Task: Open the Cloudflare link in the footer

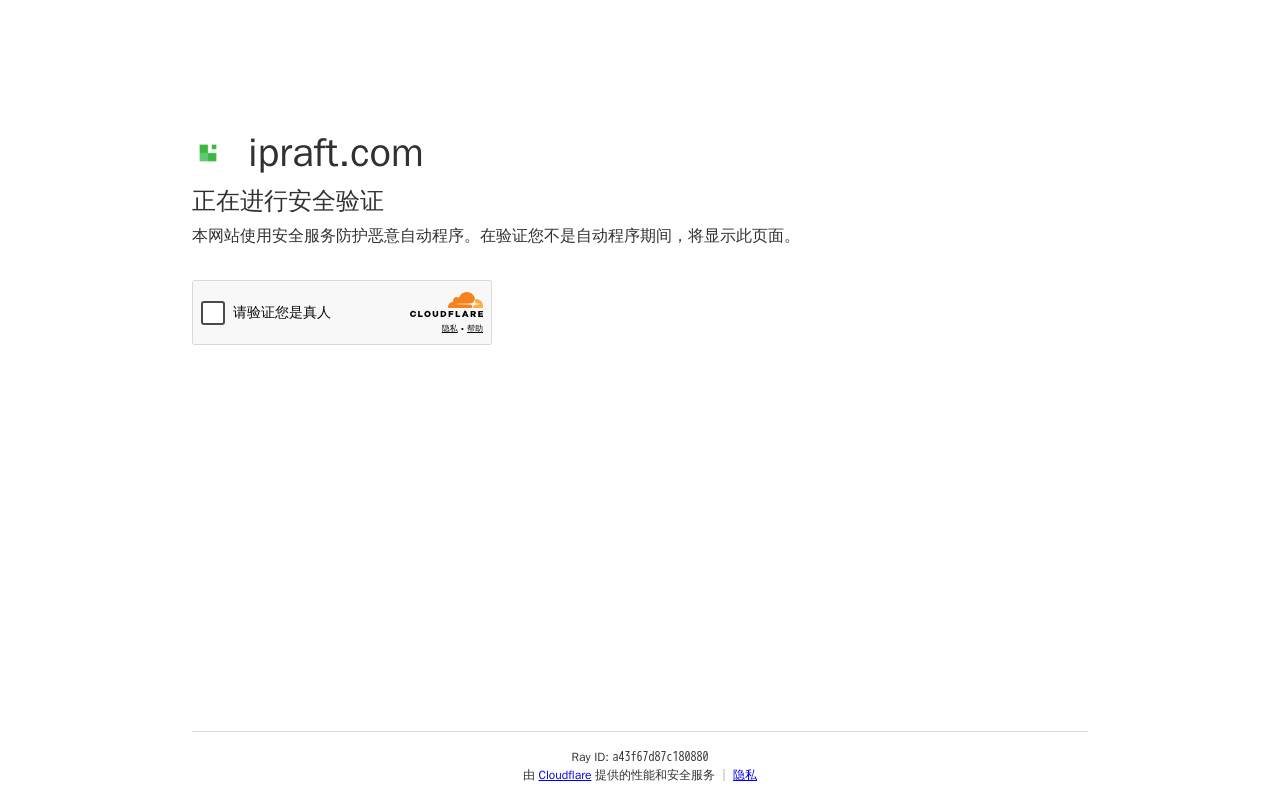Action: [x=565, y=775]
